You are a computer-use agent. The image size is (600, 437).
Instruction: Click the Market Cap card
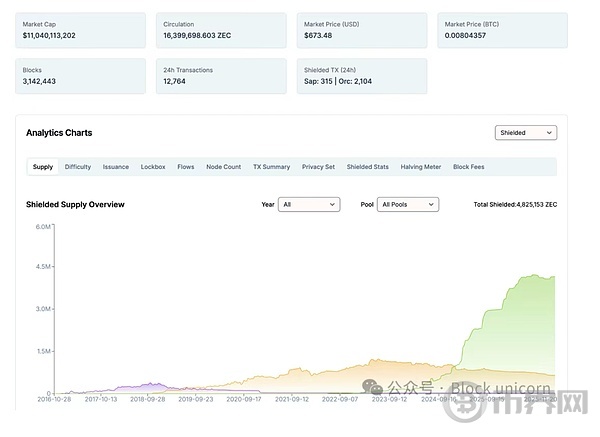click(80, 30)
